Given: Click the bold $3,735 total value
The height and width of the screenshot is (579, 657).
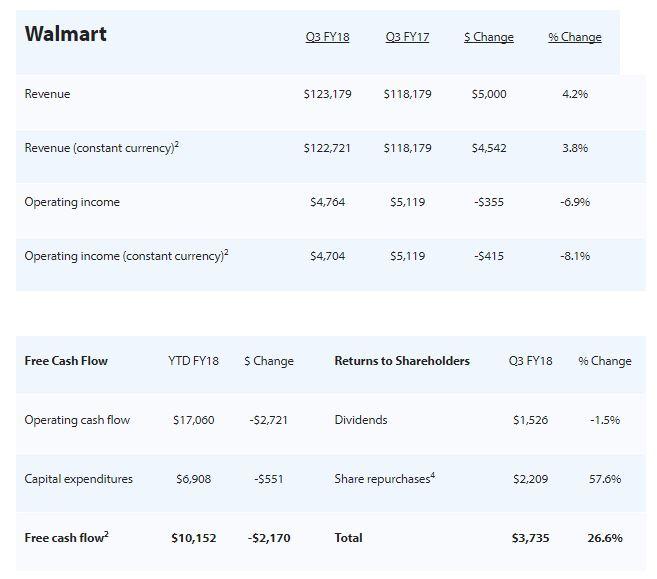Looking at the screenshot, I should pos(530,538).
